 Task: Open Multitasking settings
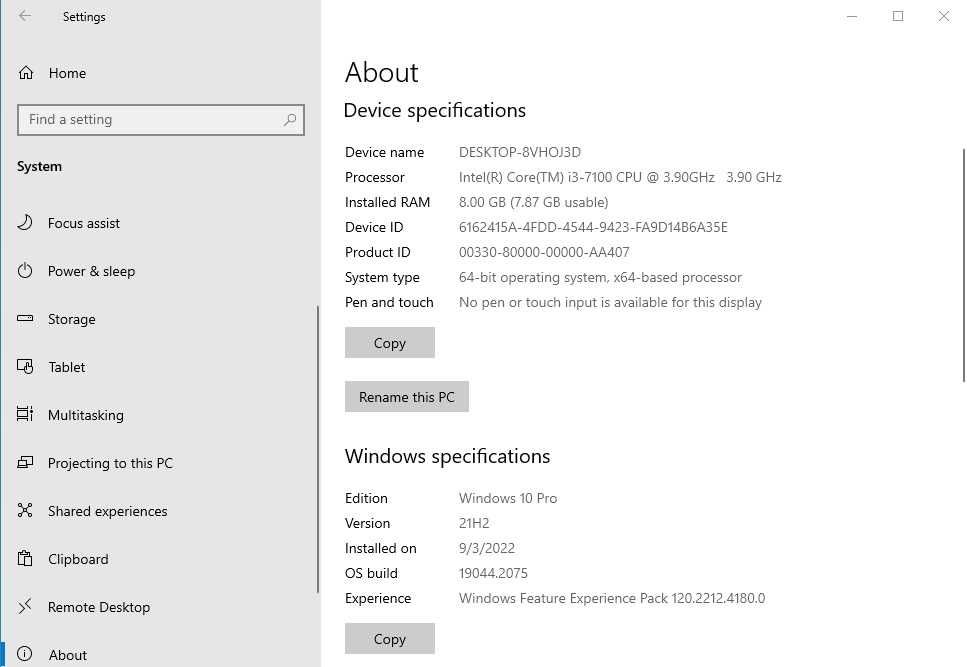160,415
